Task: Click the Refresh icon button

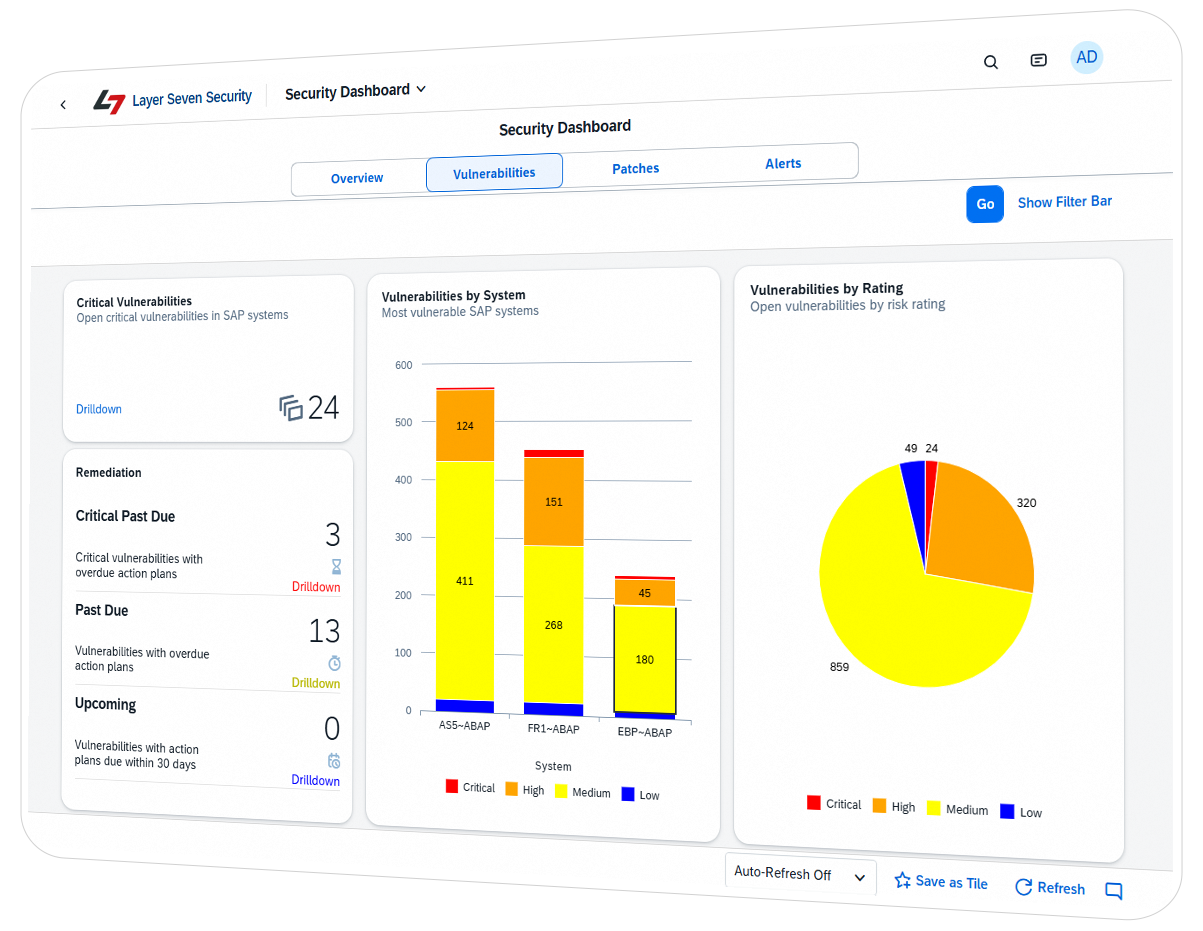Action: click(1023, 887)
